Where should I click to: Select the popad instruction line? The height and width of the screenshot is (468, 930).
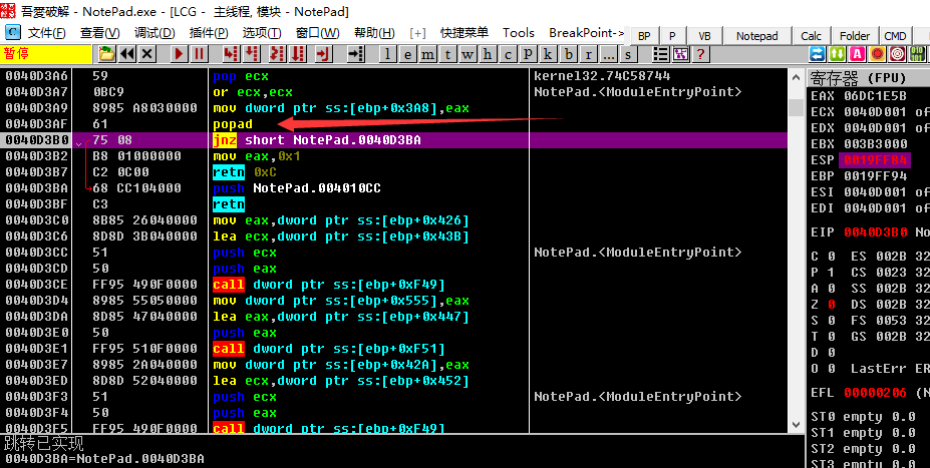pyautogui.click(x=233, y=124)
